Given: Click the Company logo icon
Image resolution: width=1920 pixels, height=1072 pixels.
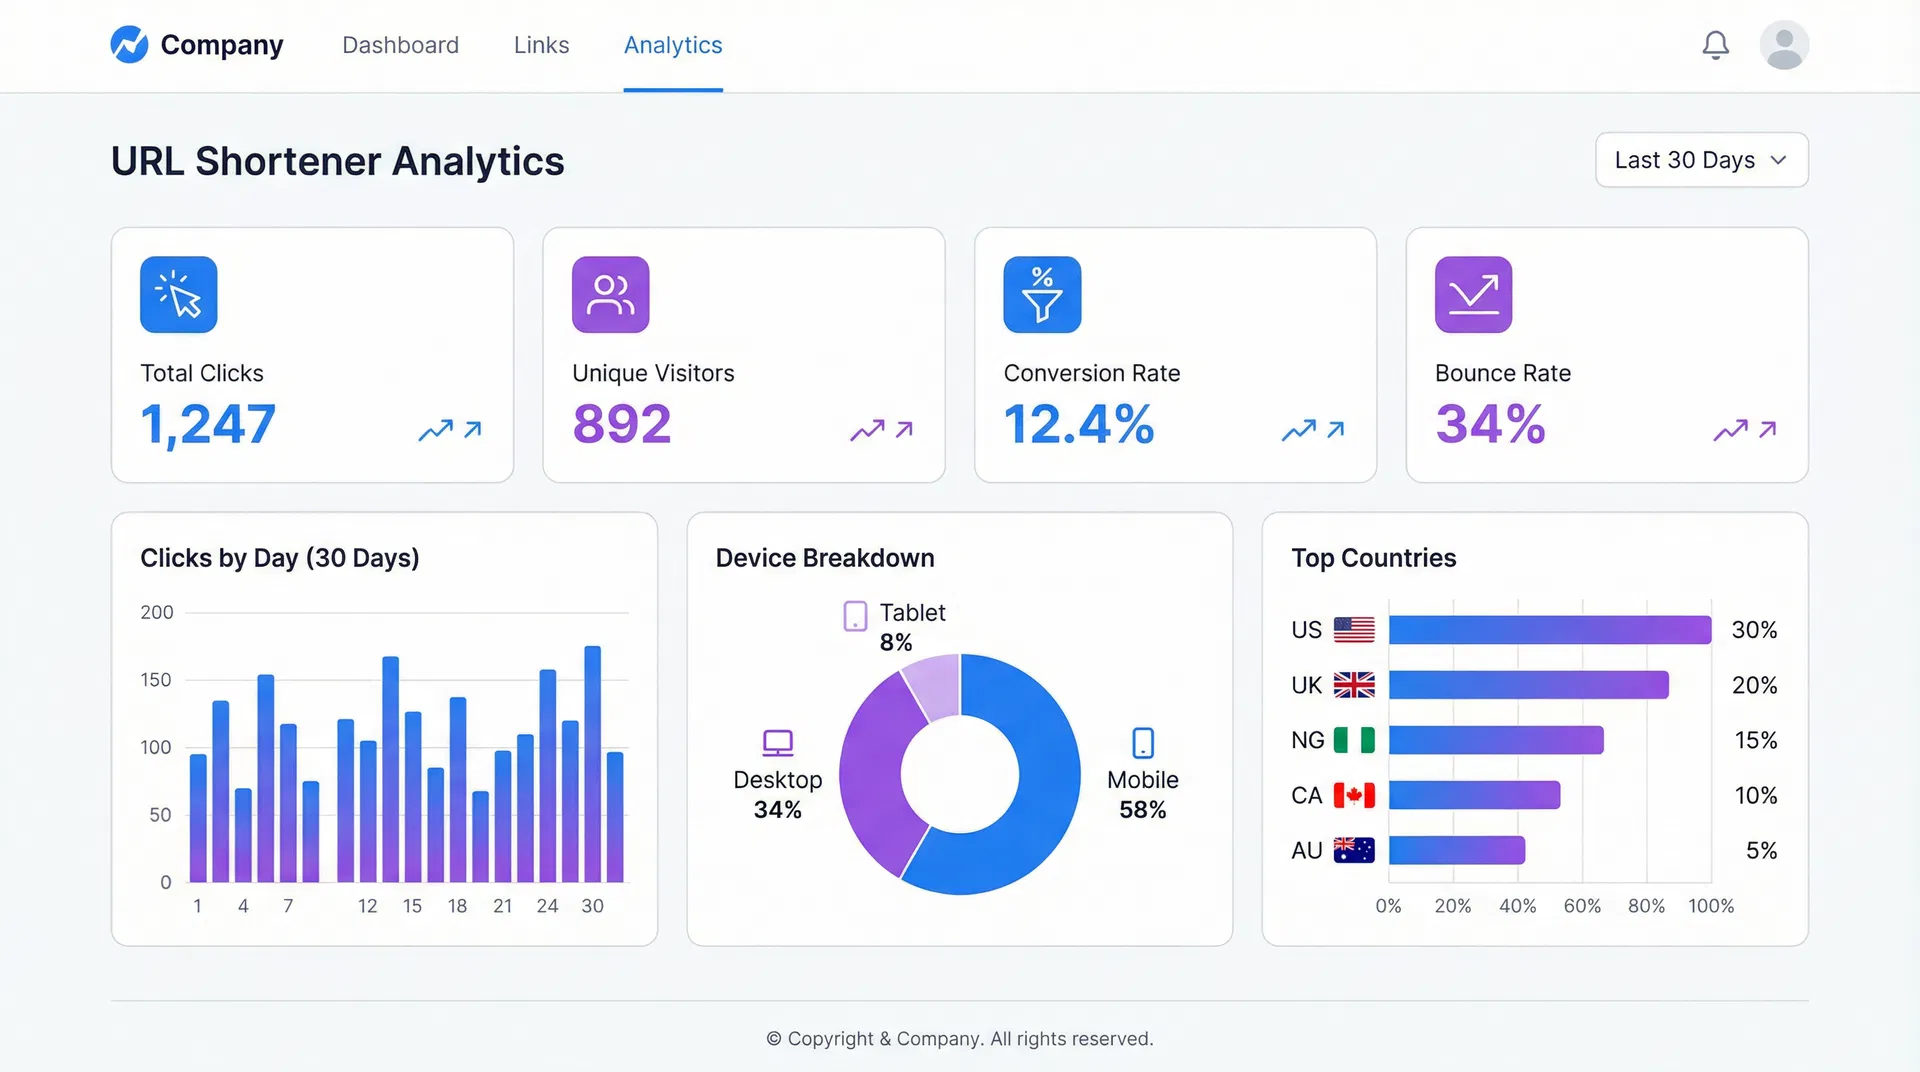Looking at the screenshot, I should pos(131,45).
